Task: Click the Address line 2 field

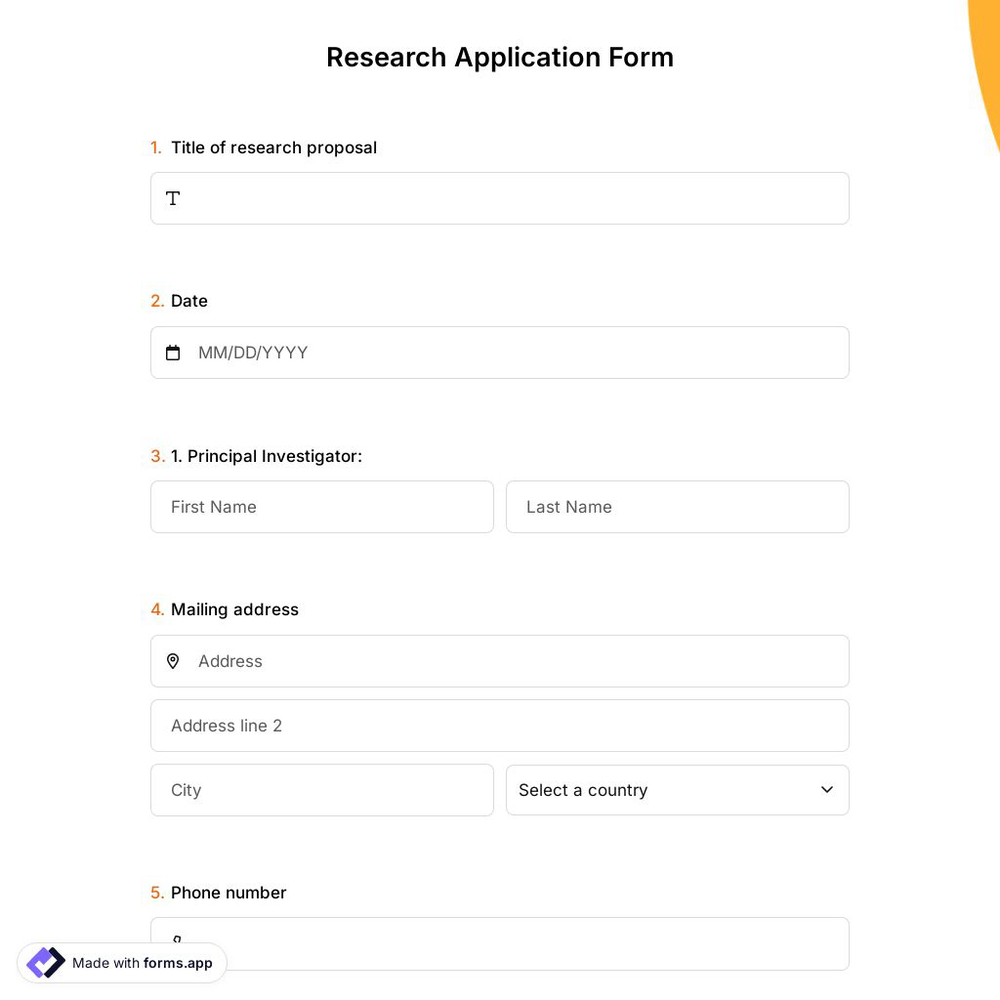Action: pos(500,725)
